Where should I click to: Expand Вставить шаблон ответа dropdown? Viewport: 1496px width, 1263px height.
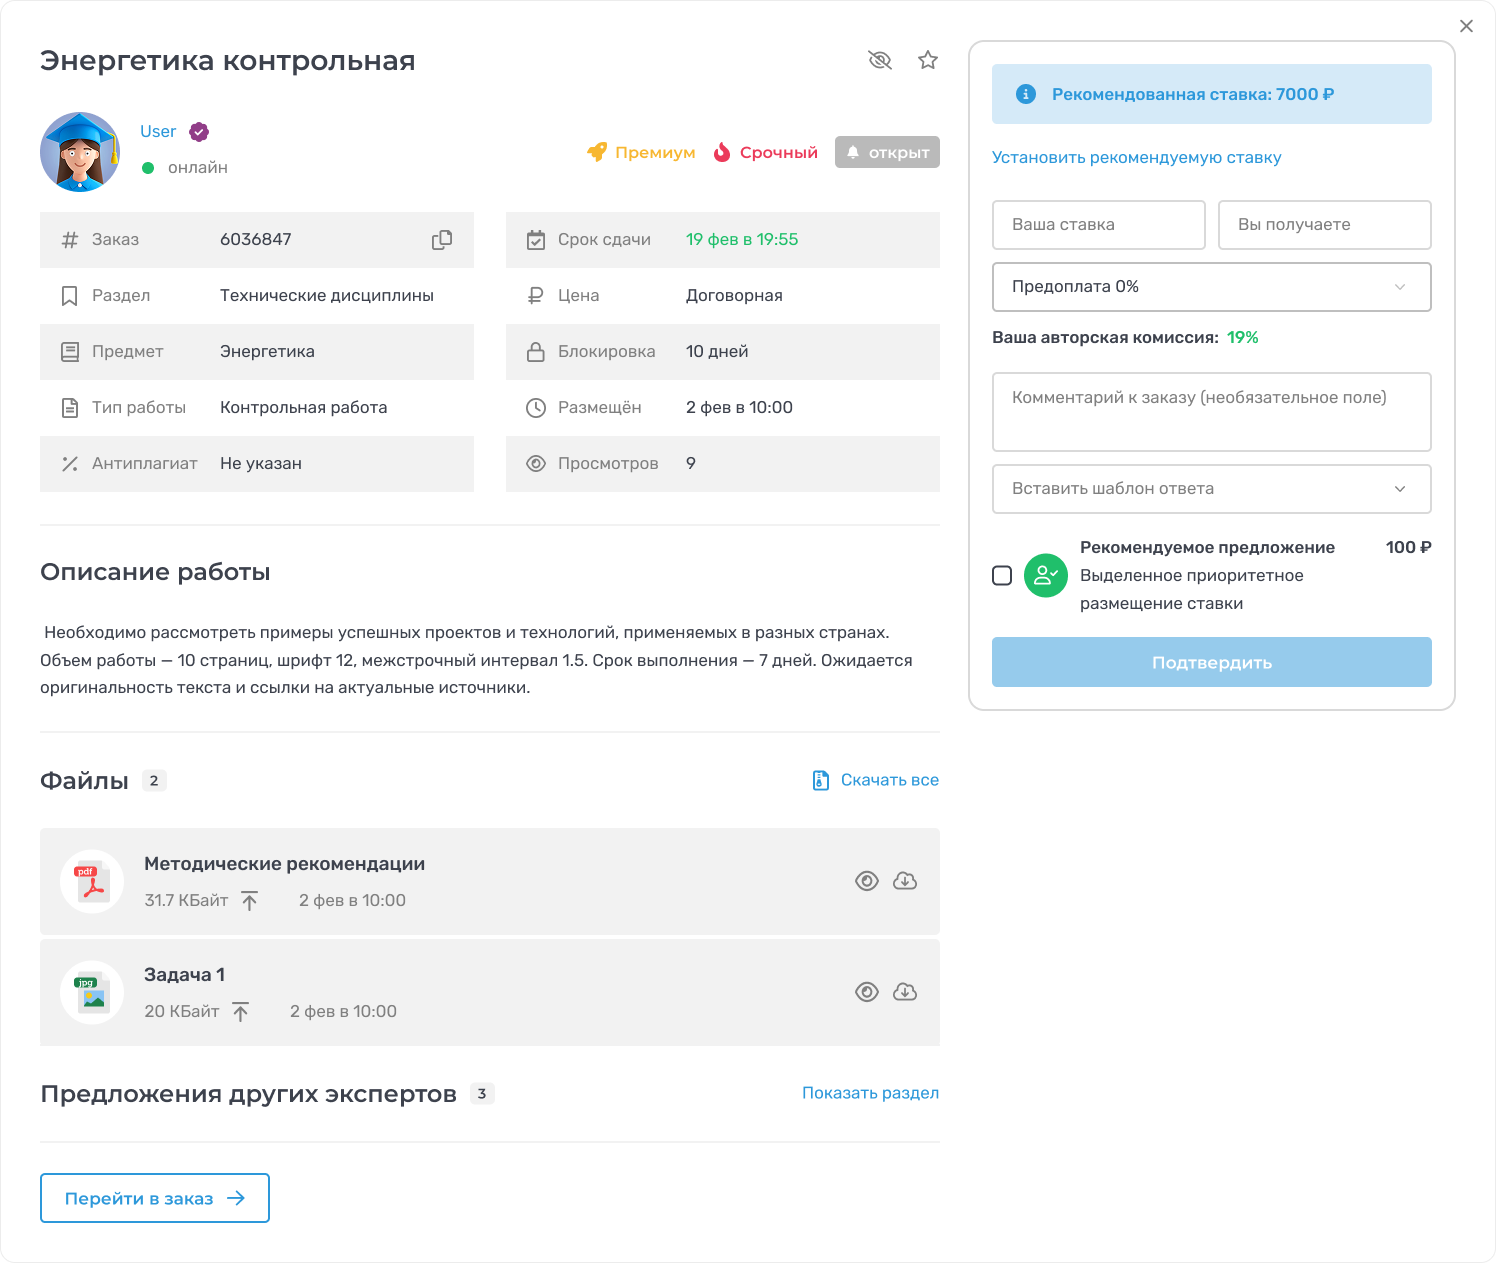pos(1211,489)
